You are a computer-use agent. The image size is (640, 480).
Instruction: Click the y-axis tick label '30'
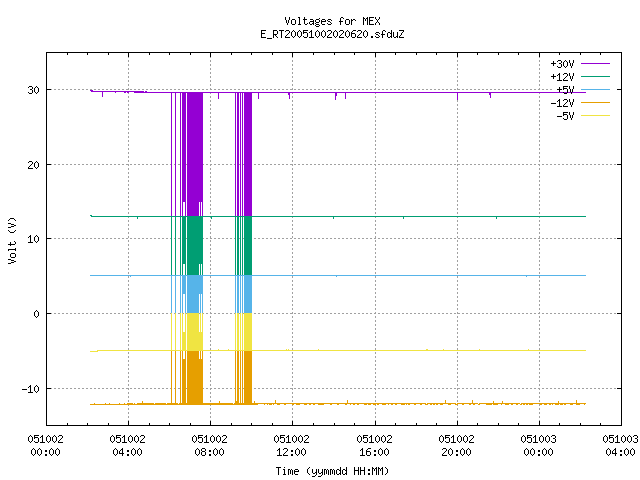point(33,90)
